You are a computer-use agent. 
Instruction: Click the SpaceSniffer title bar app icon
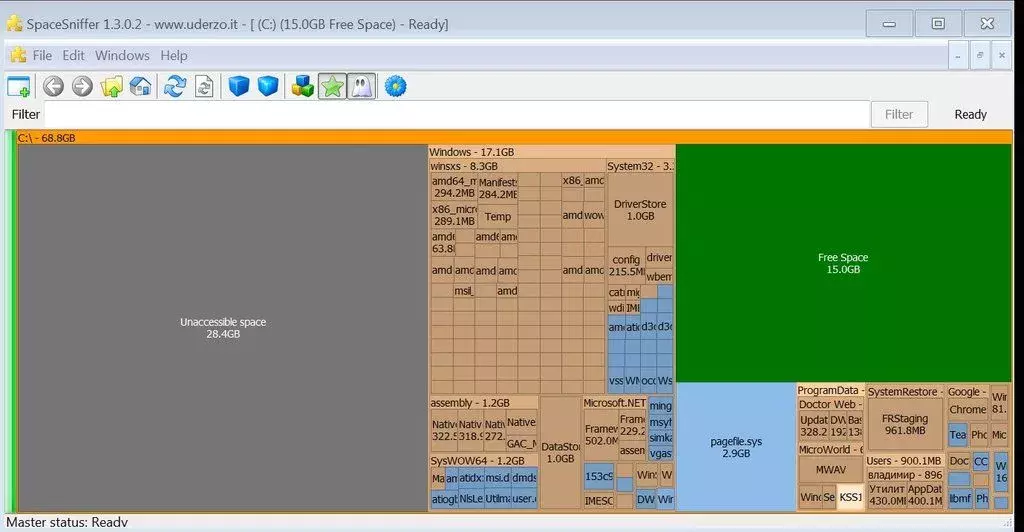[14, 24]
